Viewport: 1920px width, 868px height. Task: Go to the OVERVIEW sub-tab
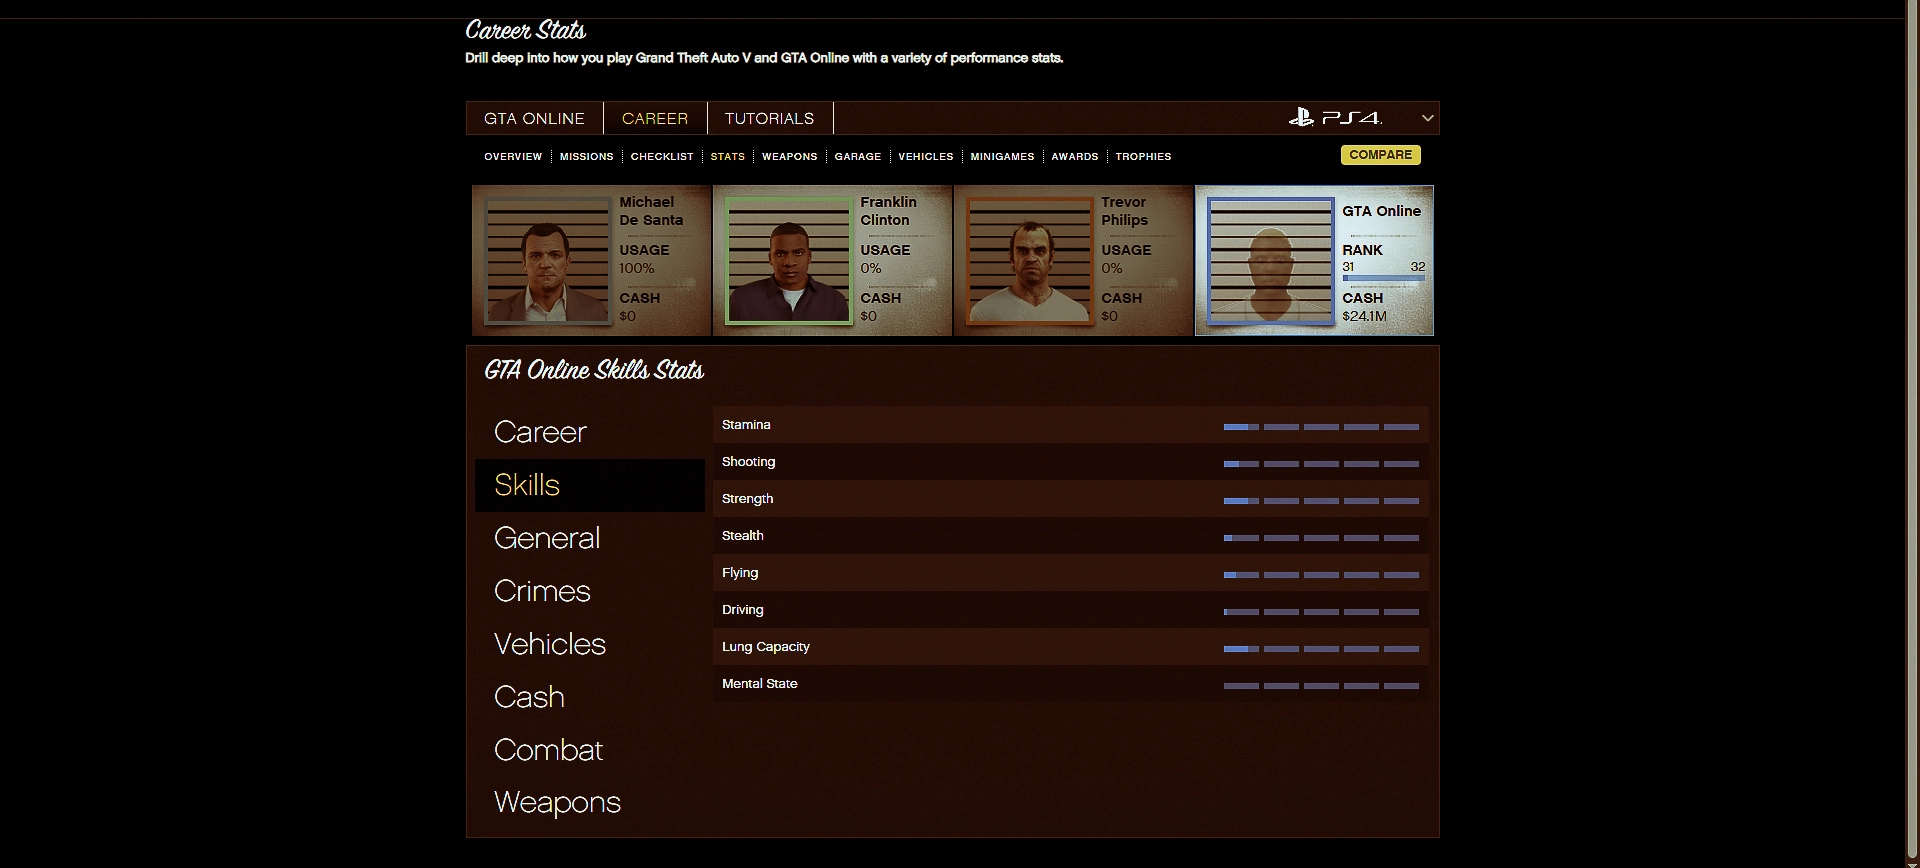(x=513, y=157)
